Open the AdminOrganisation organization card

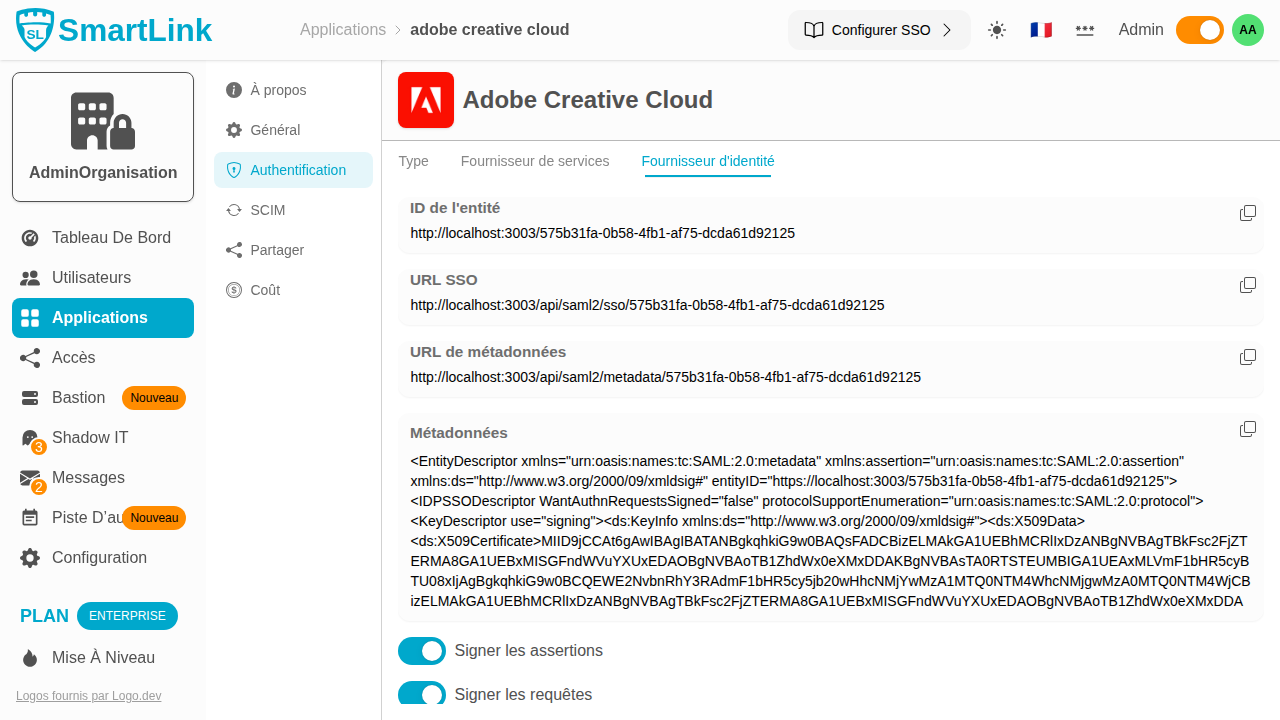point(103,137)
